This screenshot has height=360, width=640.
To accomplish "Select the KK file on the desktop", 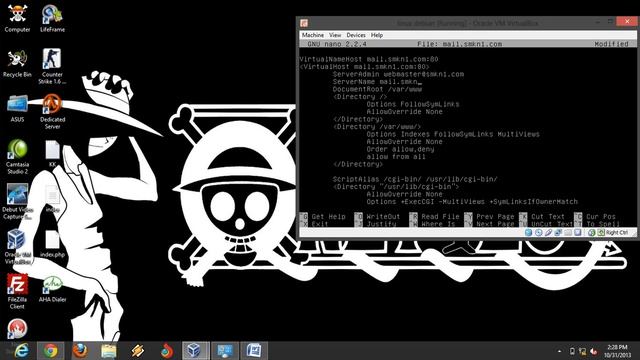I will (52, 154).
